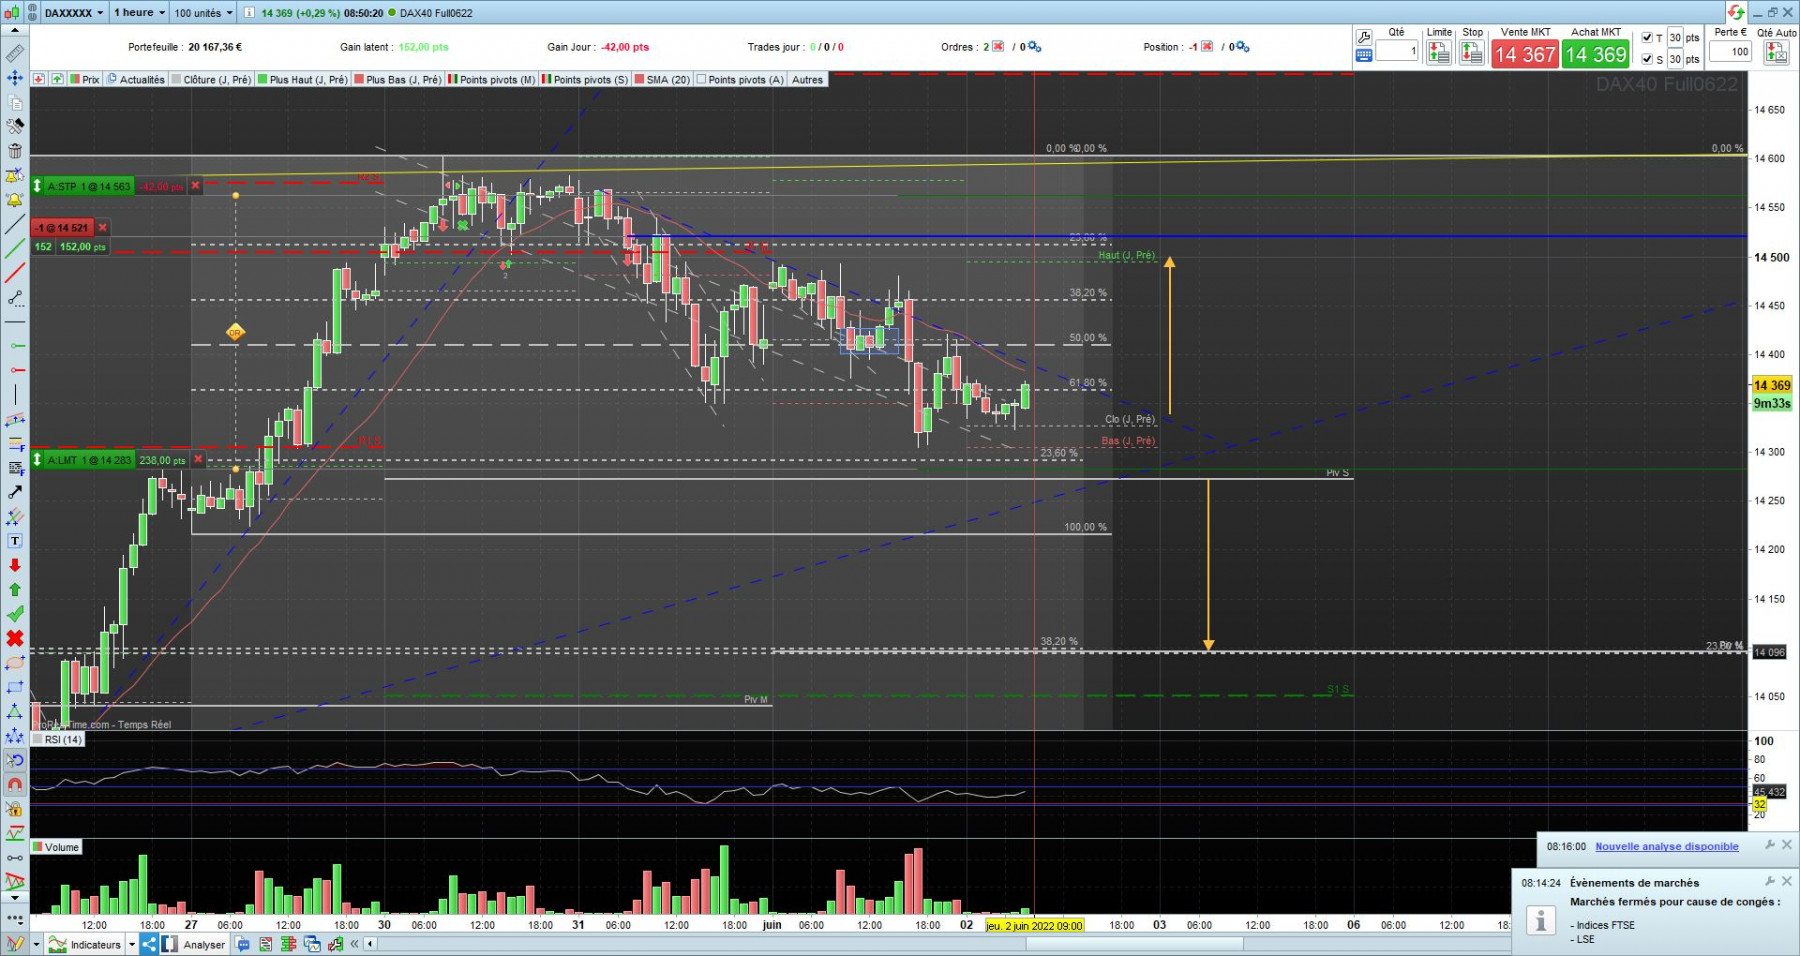The image size is (1800, 956).
Task: Toggle the magnet snap mode
Action: (x=15, y=785)
